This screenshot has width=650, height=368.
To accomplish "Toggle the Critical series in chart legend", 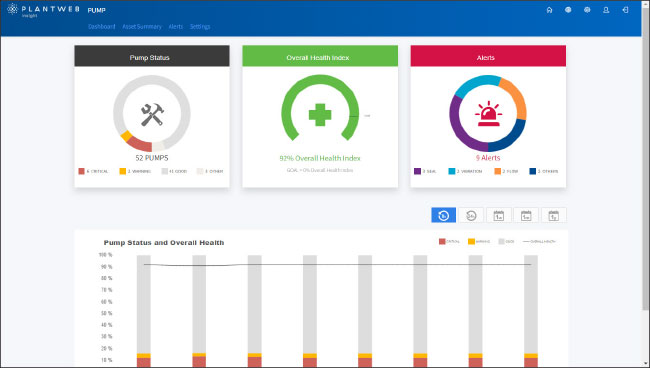I will pos(449,241).
